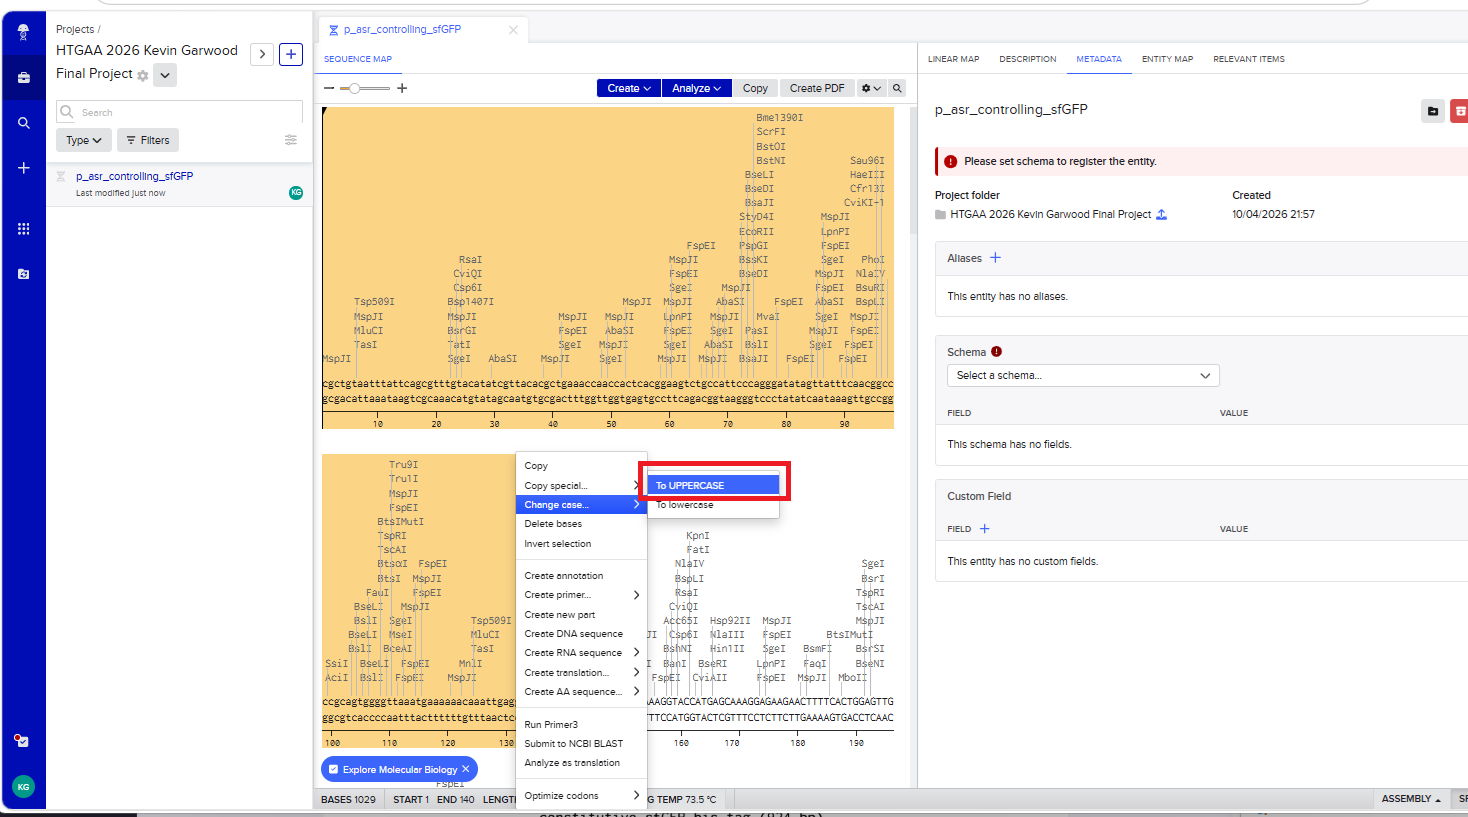The image size is (1468, 817).
Task: Select Analyze as translation
Action: point(581,763)
